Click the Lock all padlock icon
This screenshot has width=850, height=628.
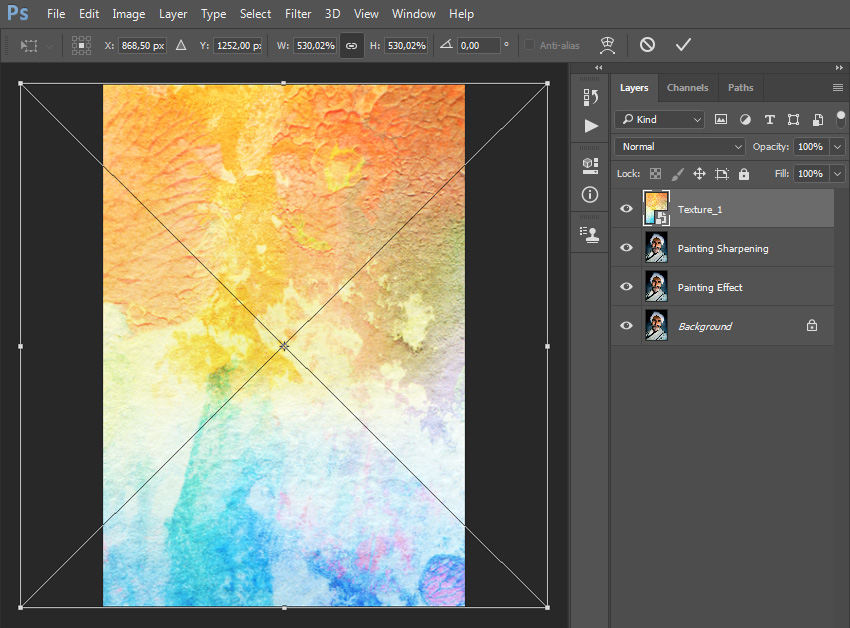(743, 174)
